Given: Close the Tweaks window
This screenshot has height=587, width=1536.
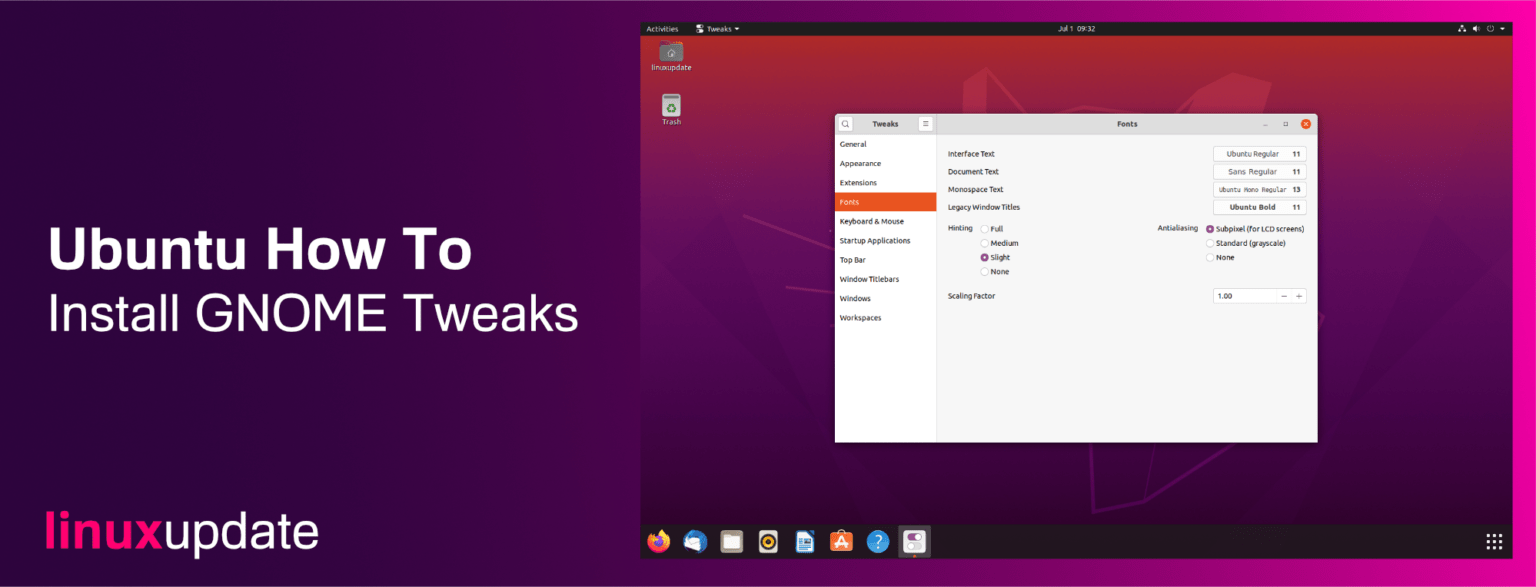Looking at the screenshot, I should 1305,124.
